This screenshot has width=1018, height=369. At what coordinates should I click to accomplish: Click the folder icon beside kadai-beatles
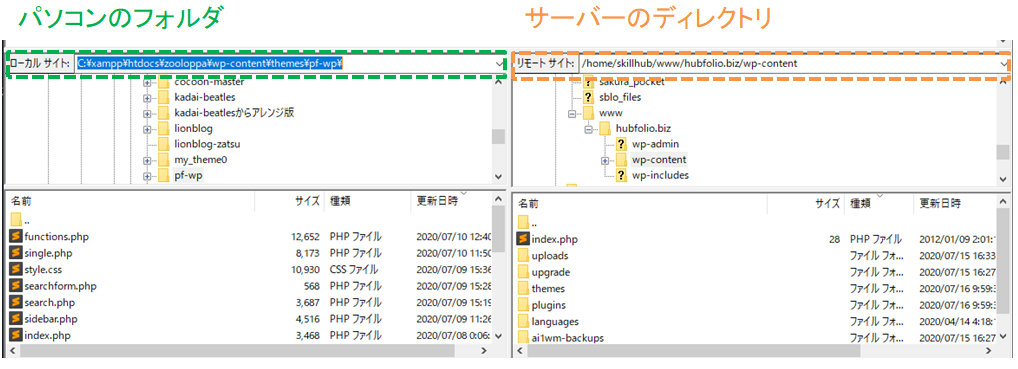pos(163,97)
